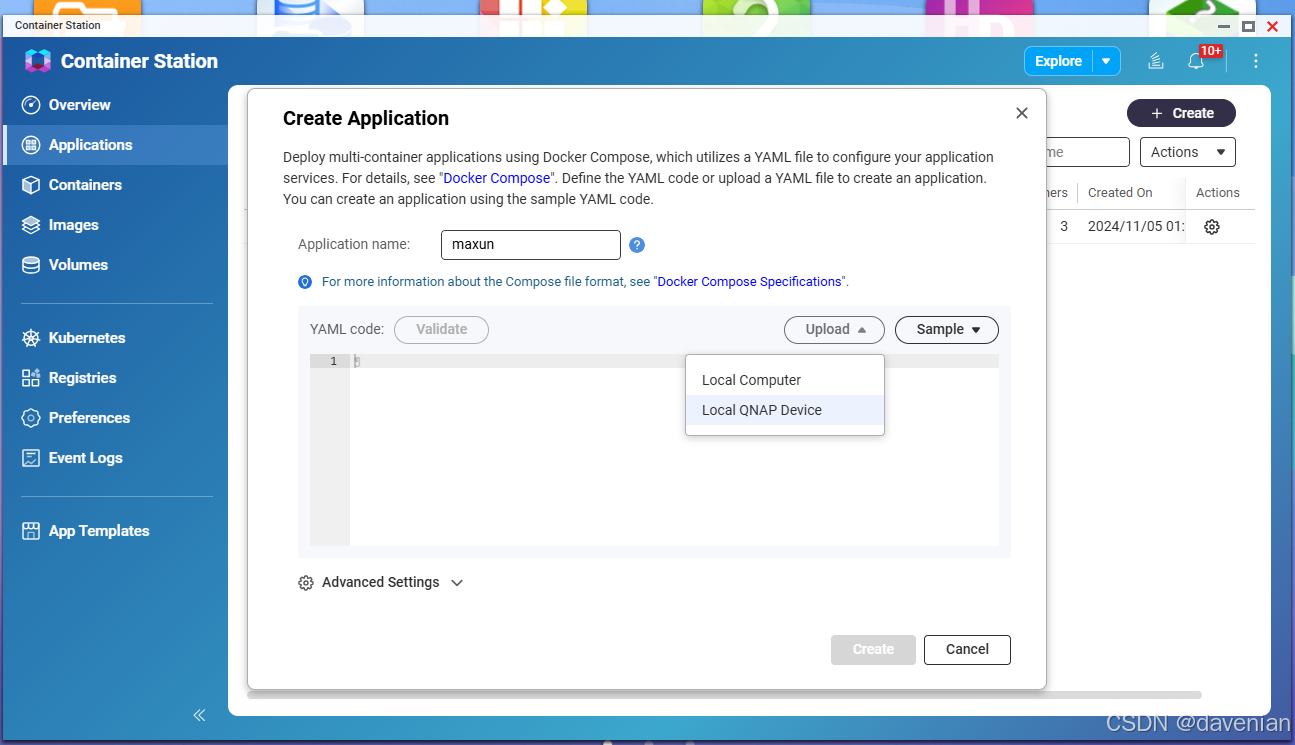Click the gear icon in Actions column

coord(1212,227)
